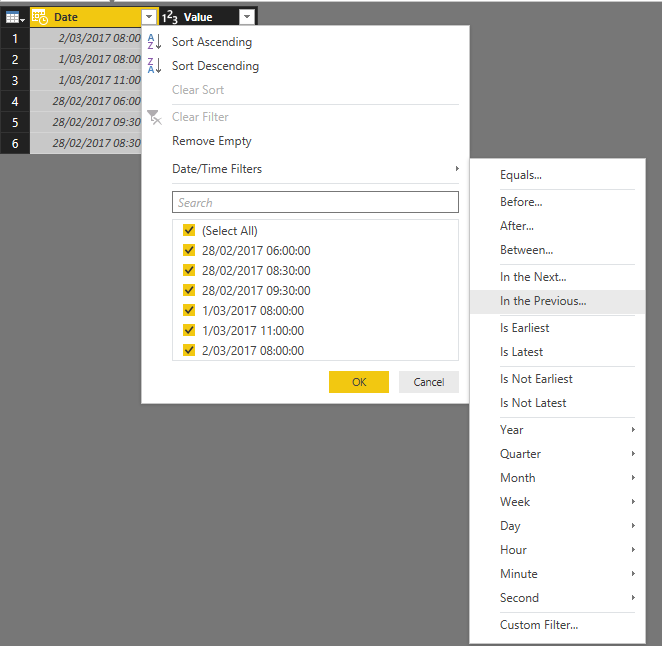Click the Value column 123 type icon
The image size is (662, 646).
[170, 17]
